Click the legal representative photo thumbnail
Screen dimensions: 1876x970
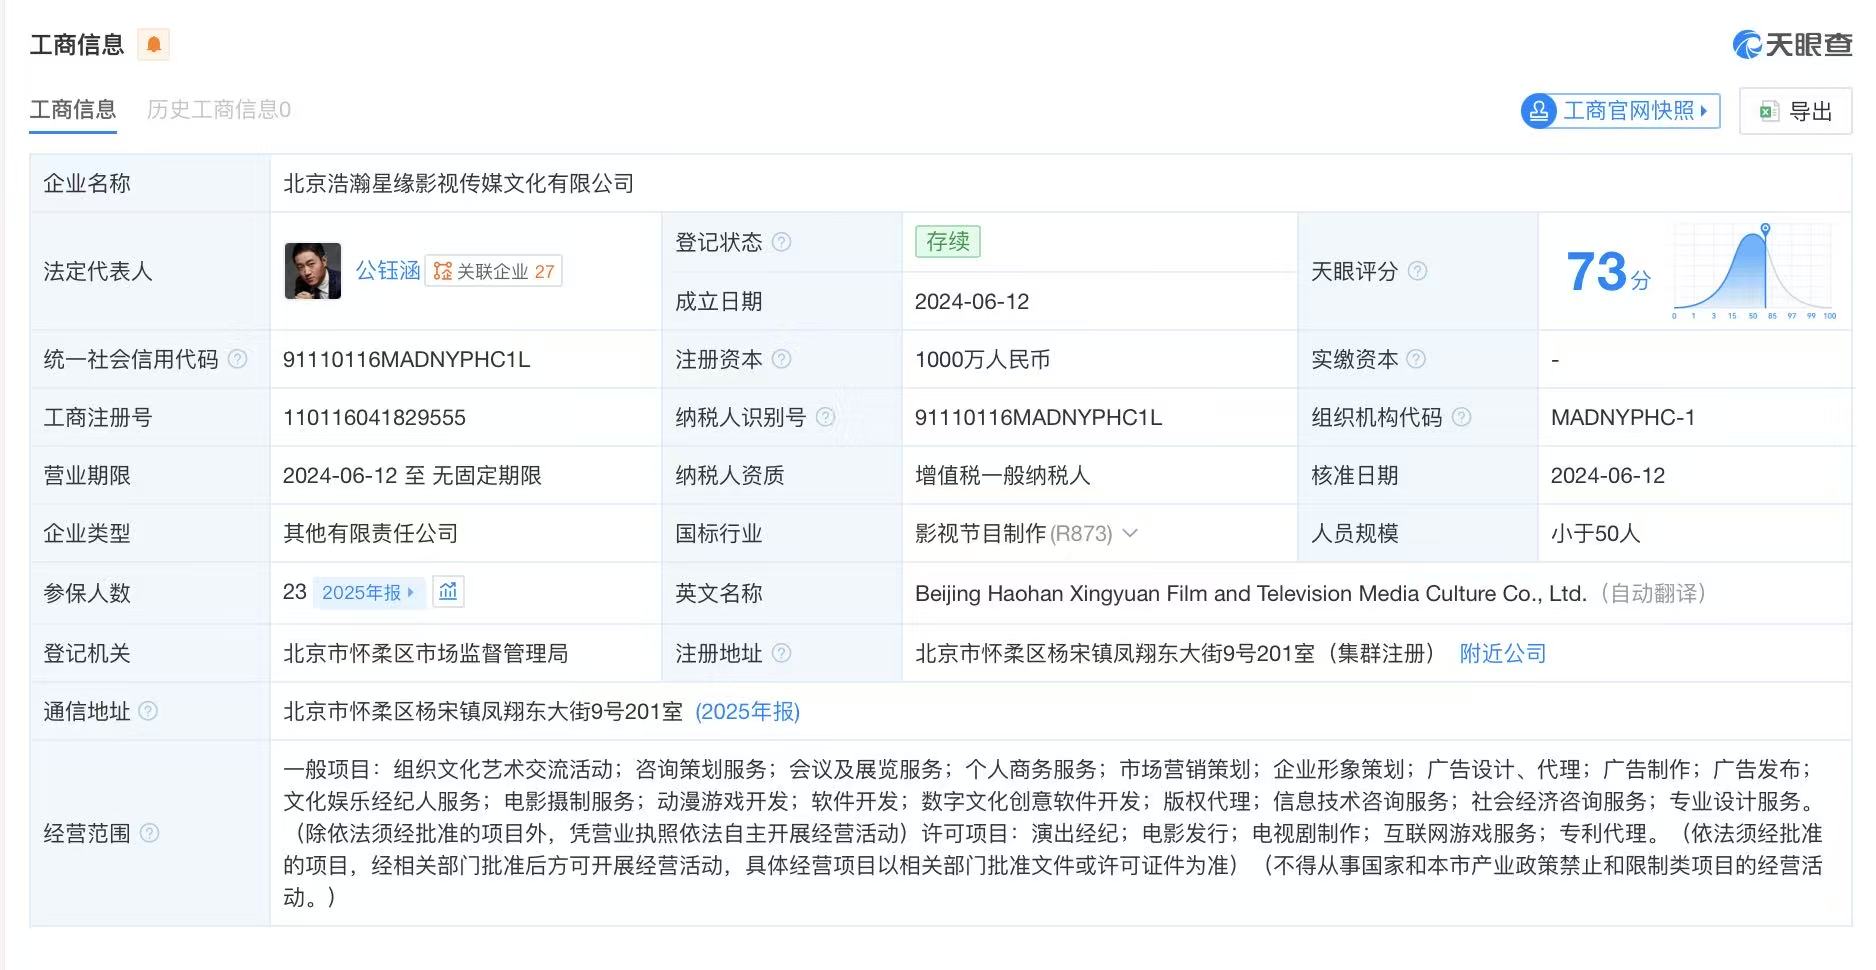point(313,271)
